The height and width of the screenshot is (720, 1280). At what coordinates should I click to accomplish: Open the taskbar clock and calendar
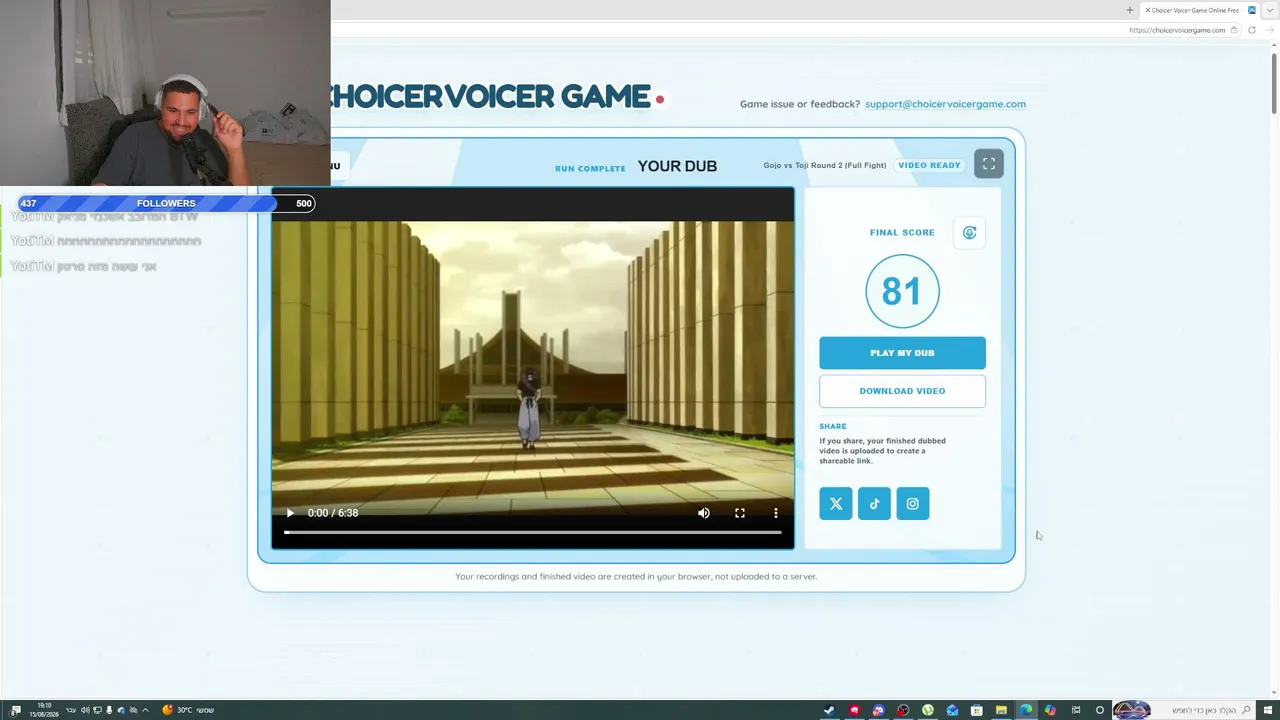[x=44, y=710]
